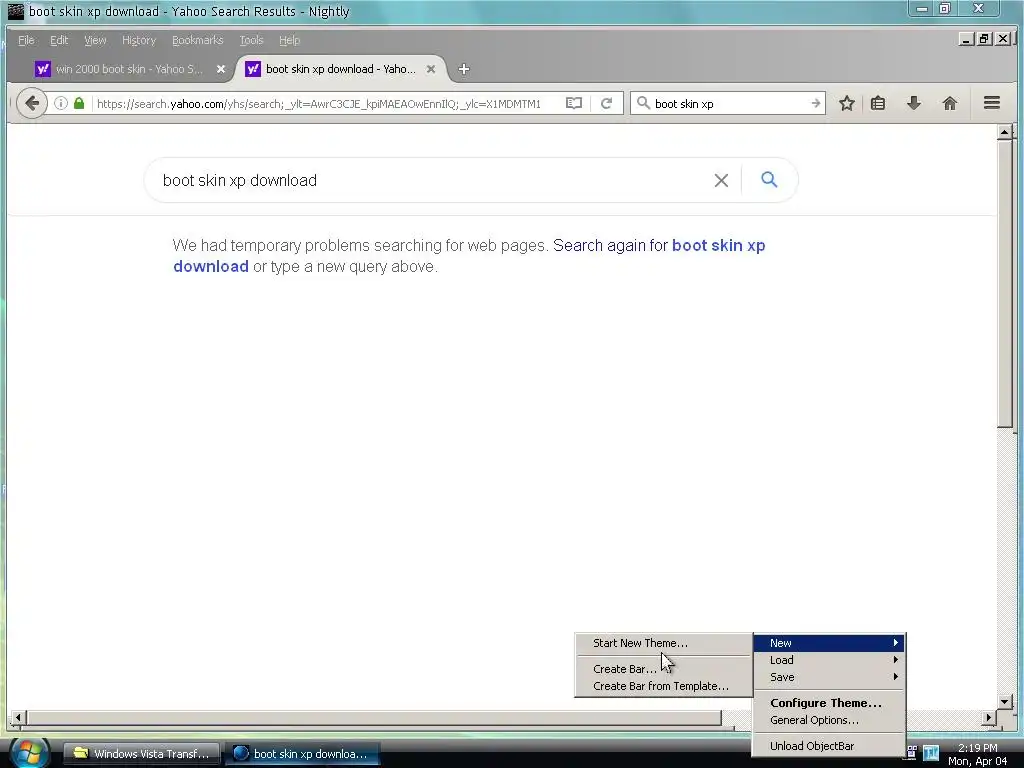The image size is (1024, 768).
Task: Click Yahoo blue search magnifier button
Action: pos(769,180)
